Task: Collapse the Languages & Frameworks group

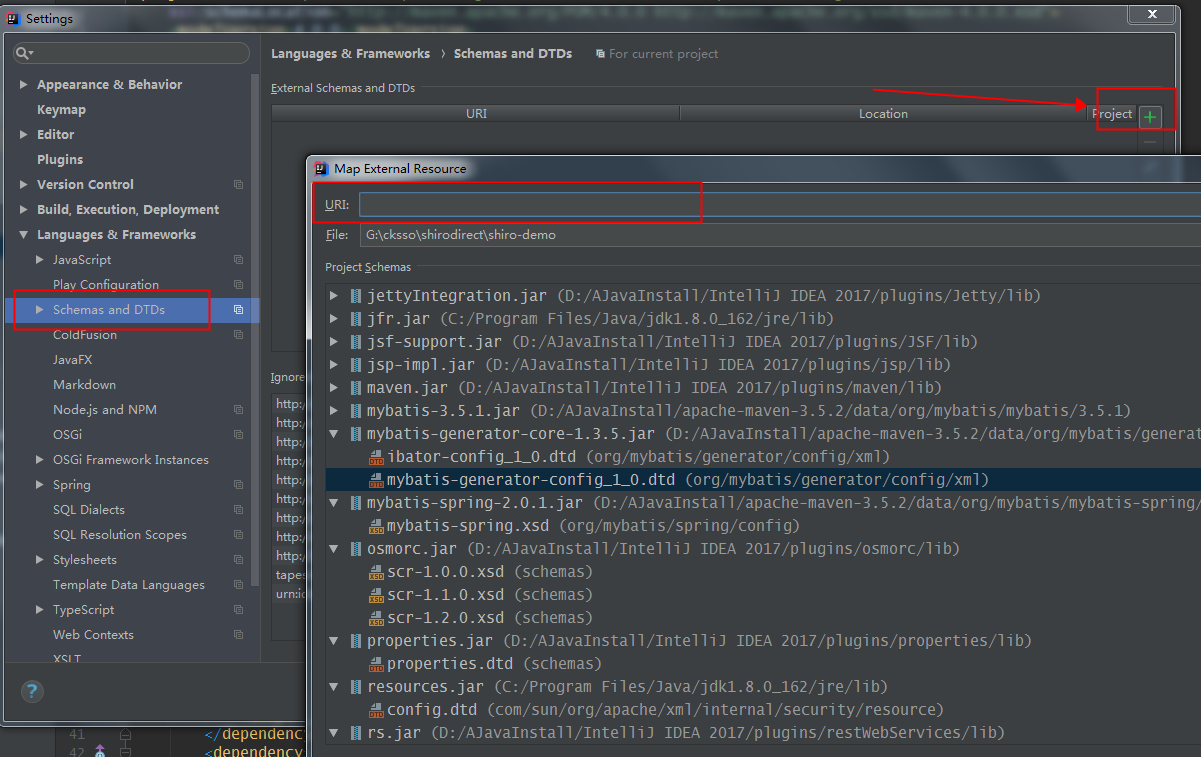Action: click(x=23, y=235)
